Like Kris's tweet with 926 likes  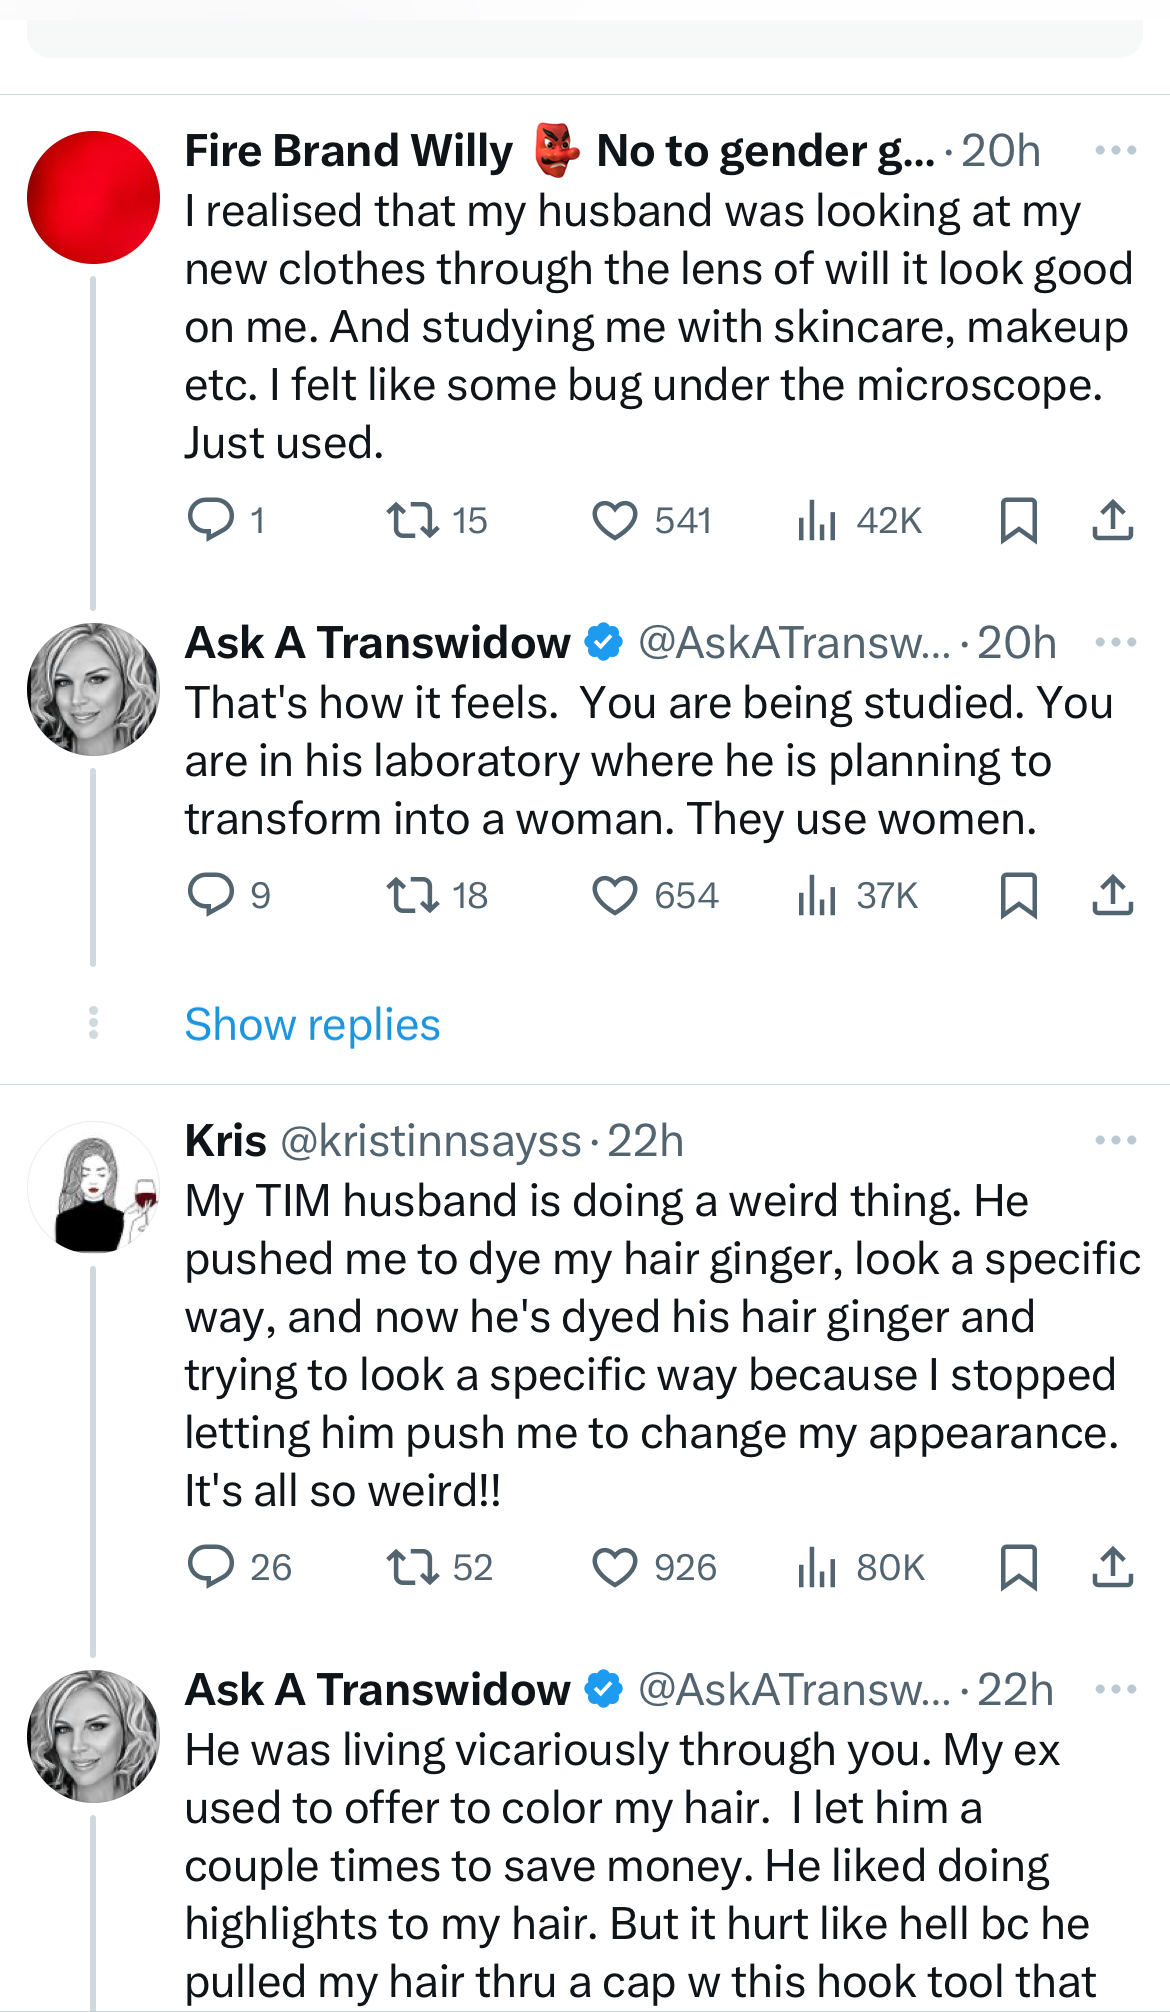(614, 1567)
